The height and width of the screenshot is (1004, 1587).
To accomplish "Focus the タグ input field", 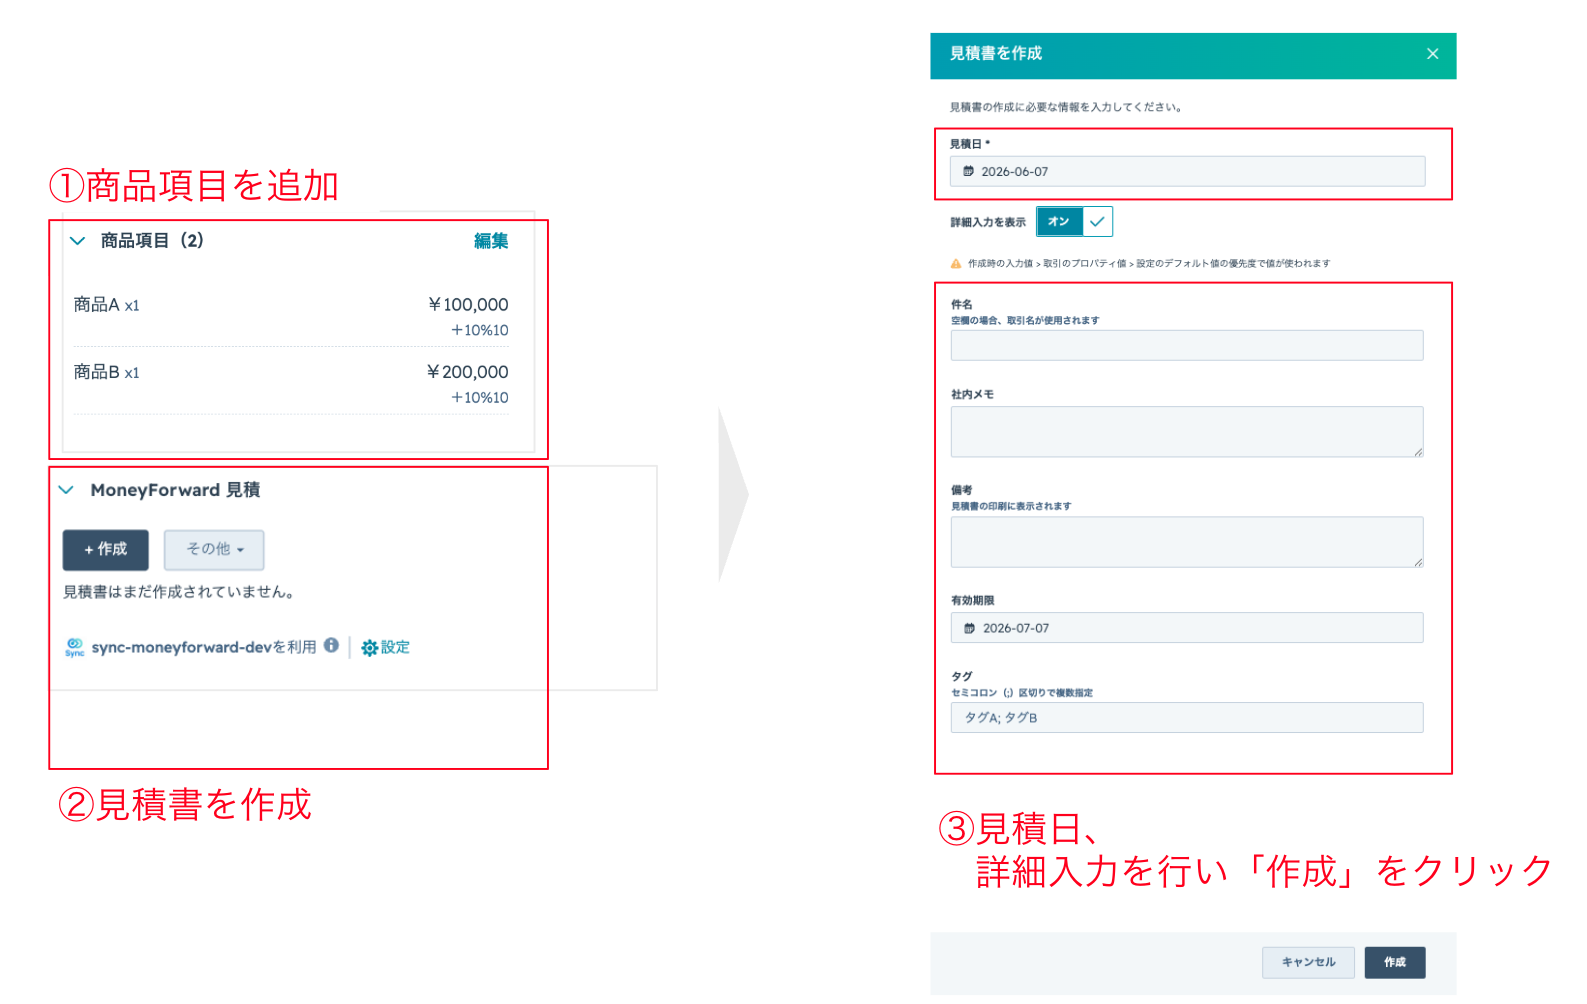I will 1187,718.
